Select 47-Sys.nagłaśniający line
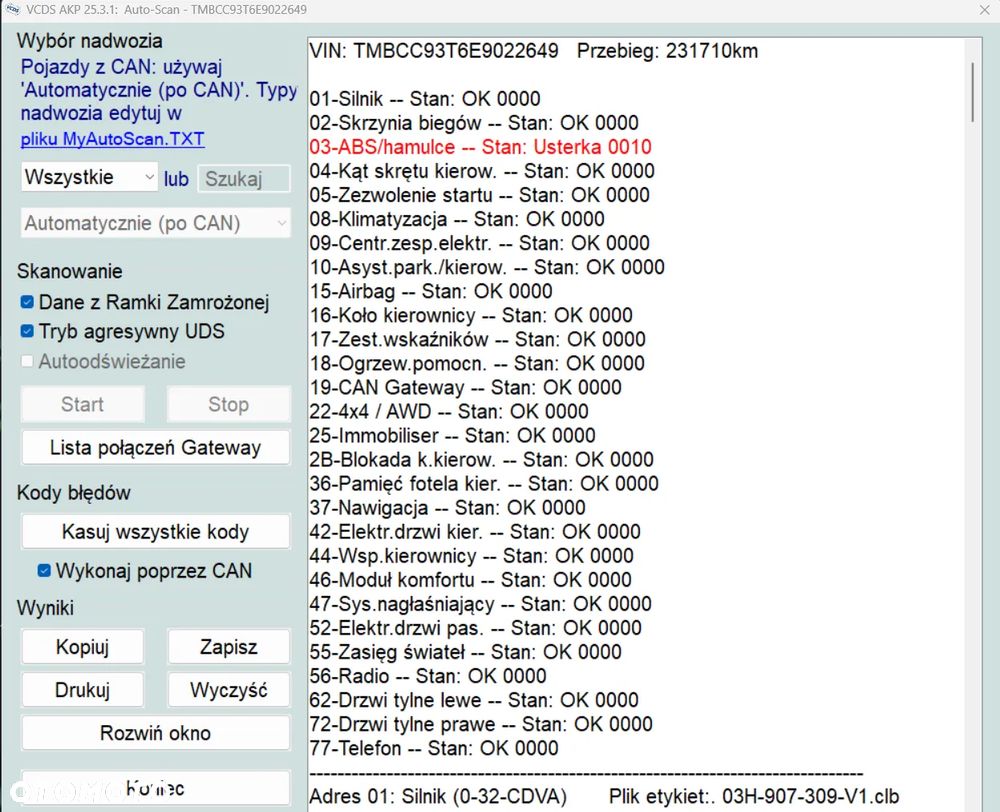Screen dimensions: 1000x812 coord(480,604)
